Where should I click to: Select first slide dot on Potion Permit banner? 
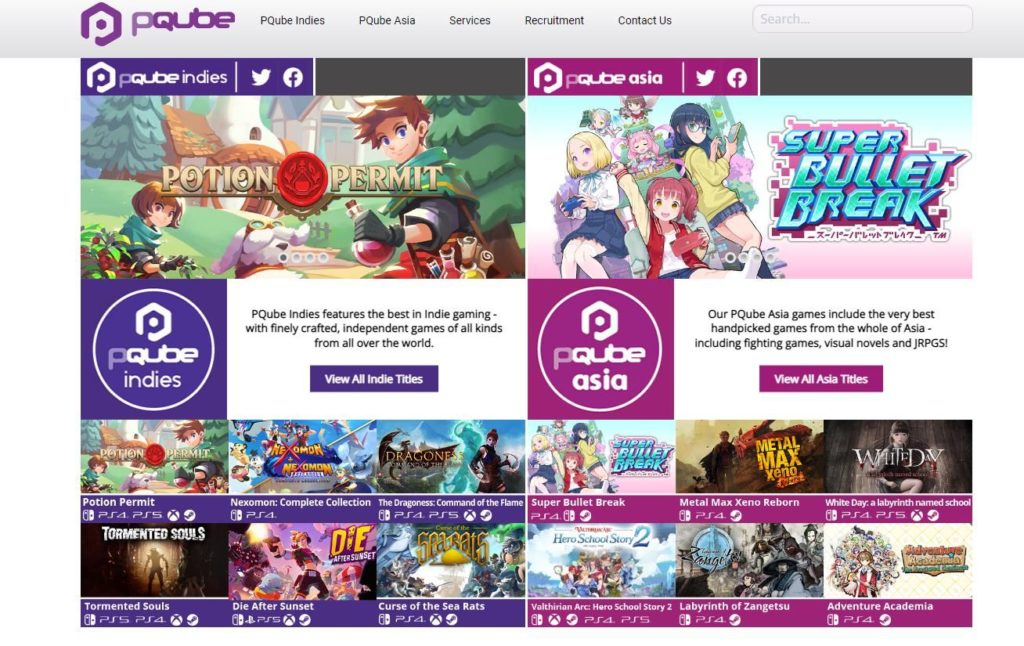[283, 257]
